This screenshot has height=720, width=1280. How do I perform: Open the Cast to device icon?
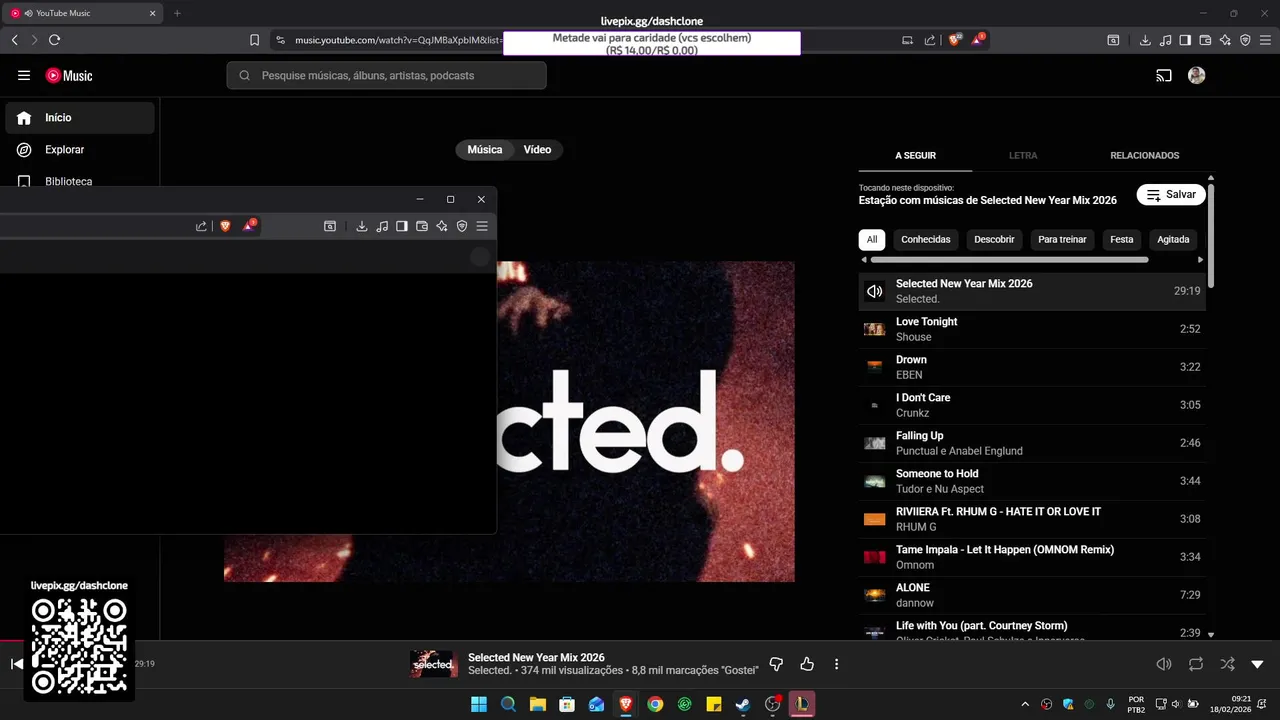click(x=1164, y=75)
